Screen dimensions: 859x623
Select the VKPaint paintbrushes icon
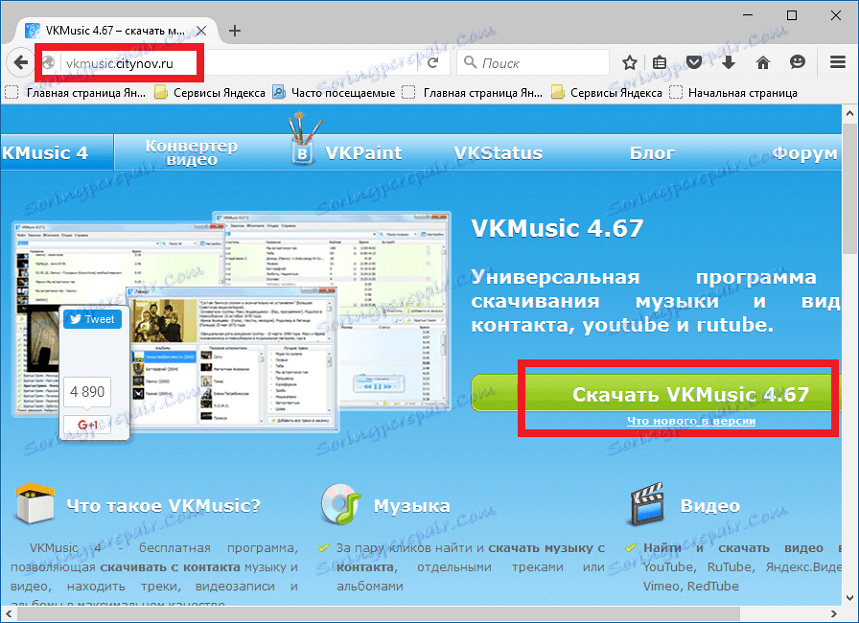tap(302, 133)
